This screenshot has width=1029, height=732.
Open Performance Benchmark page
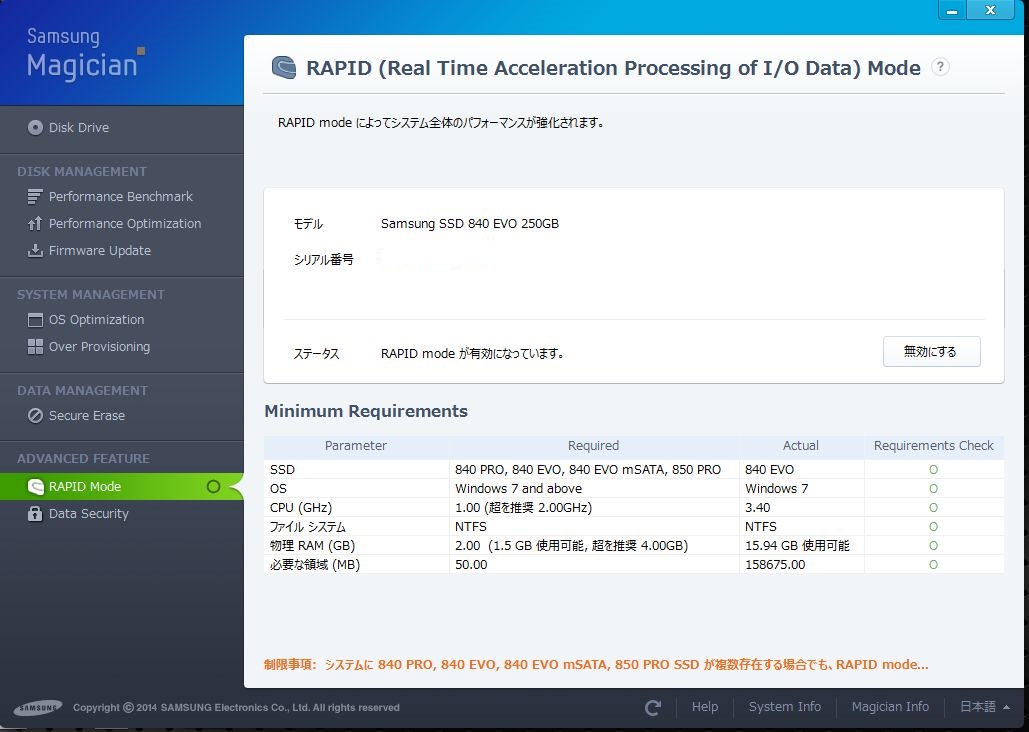[121, 196]
